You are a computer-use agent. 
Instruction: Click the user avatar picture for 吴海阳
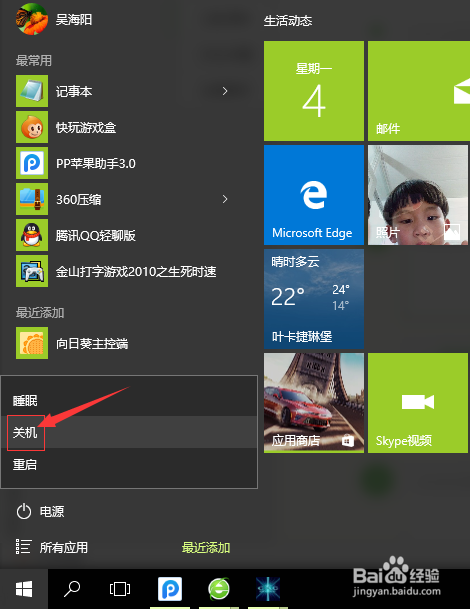point(32,19)
